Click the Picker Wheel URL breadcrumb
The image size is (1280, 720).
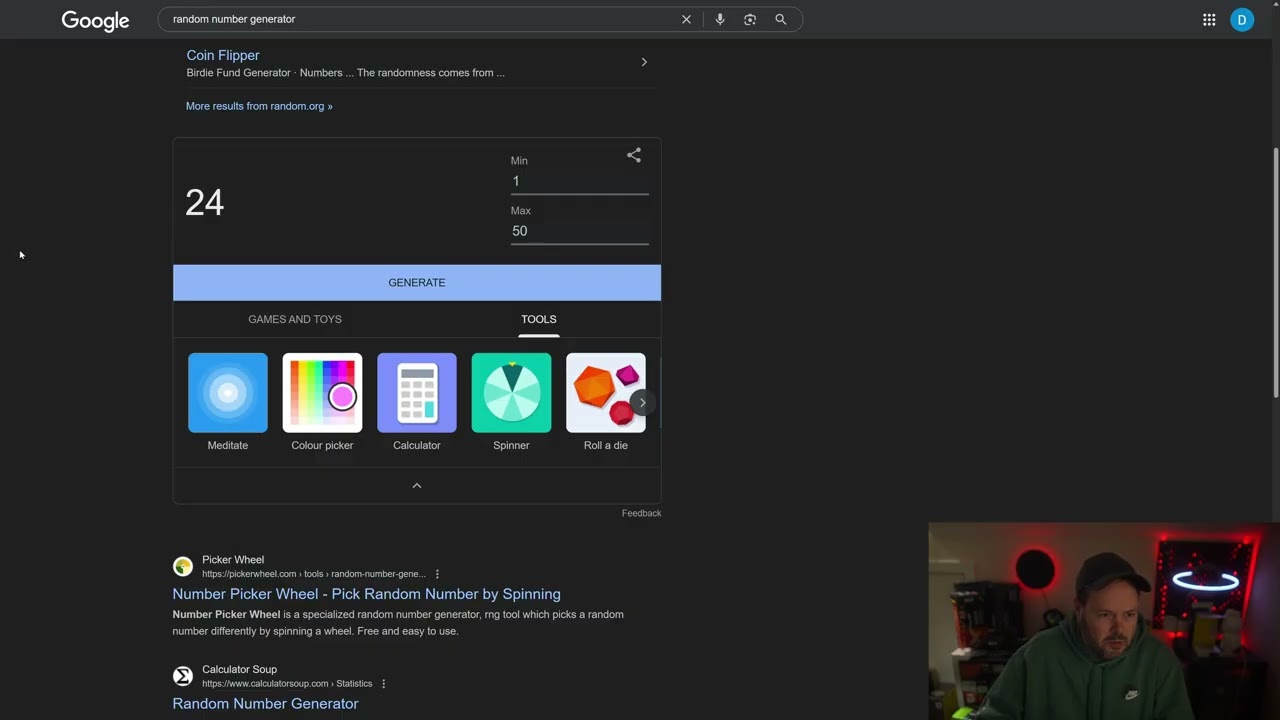point(314,574)
